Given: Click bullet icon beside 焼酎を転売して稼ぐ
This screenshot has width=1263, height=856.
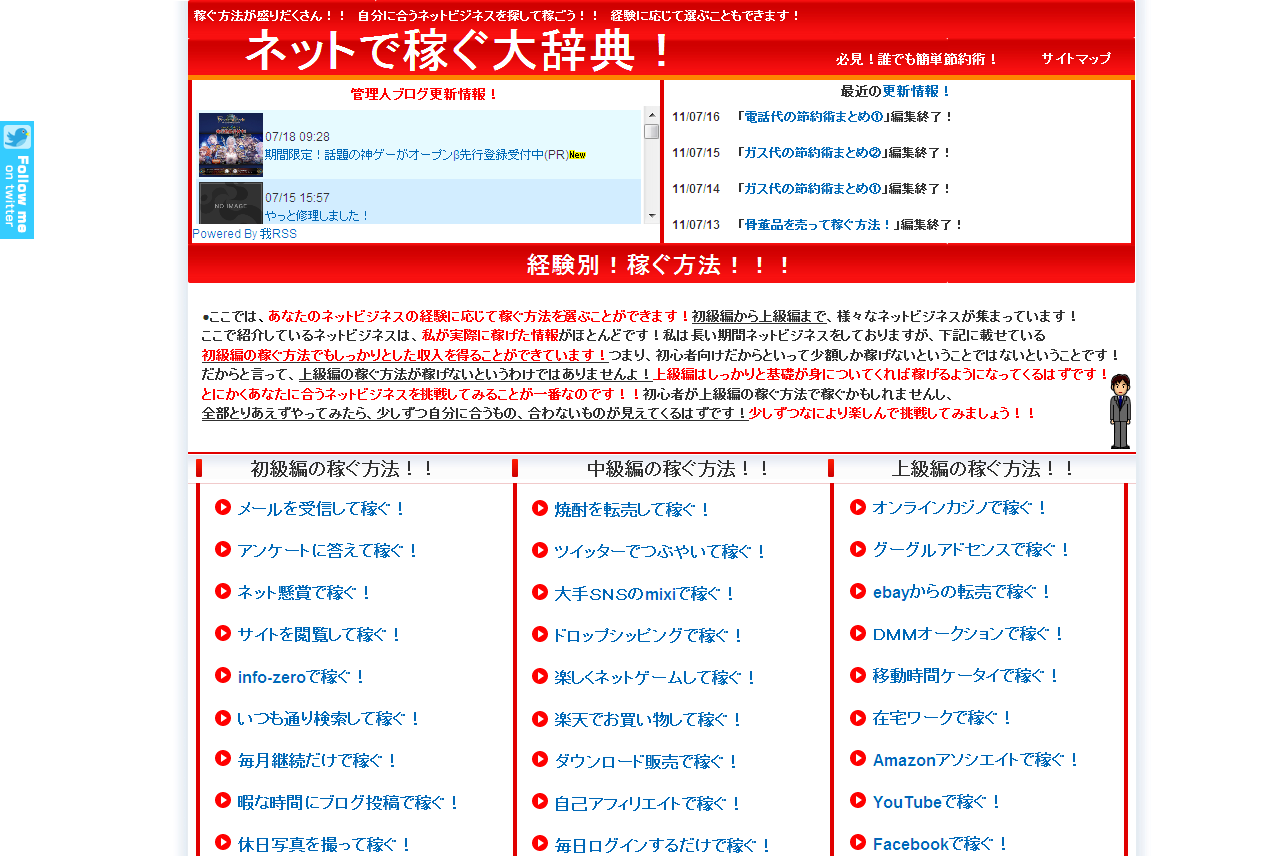Looking at the screenshot, I should click(x=540, y=508).
